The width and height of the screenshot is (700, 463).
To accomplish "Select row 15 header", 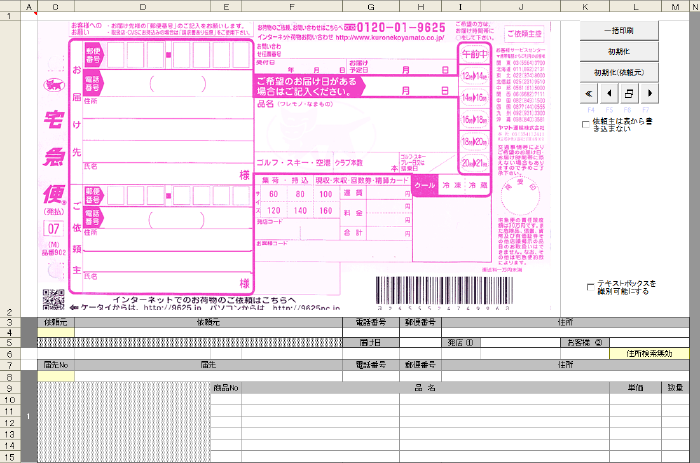I will point(10,457).
